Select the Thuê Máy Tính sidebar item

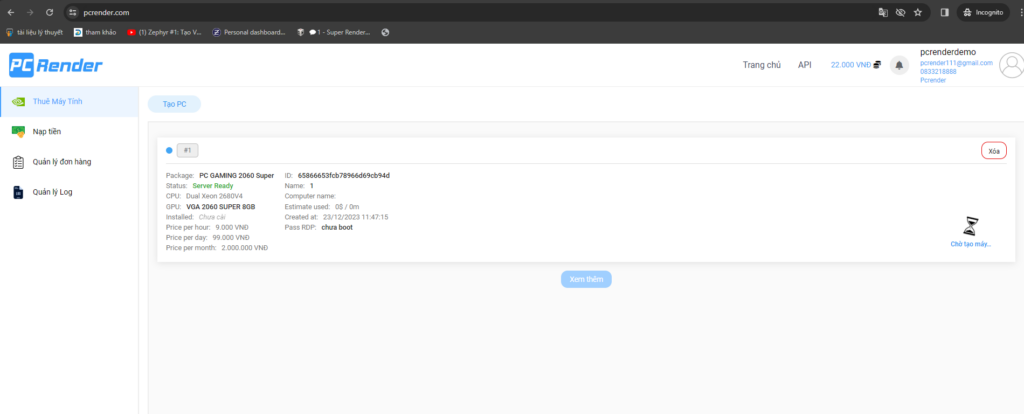point(69,101)
